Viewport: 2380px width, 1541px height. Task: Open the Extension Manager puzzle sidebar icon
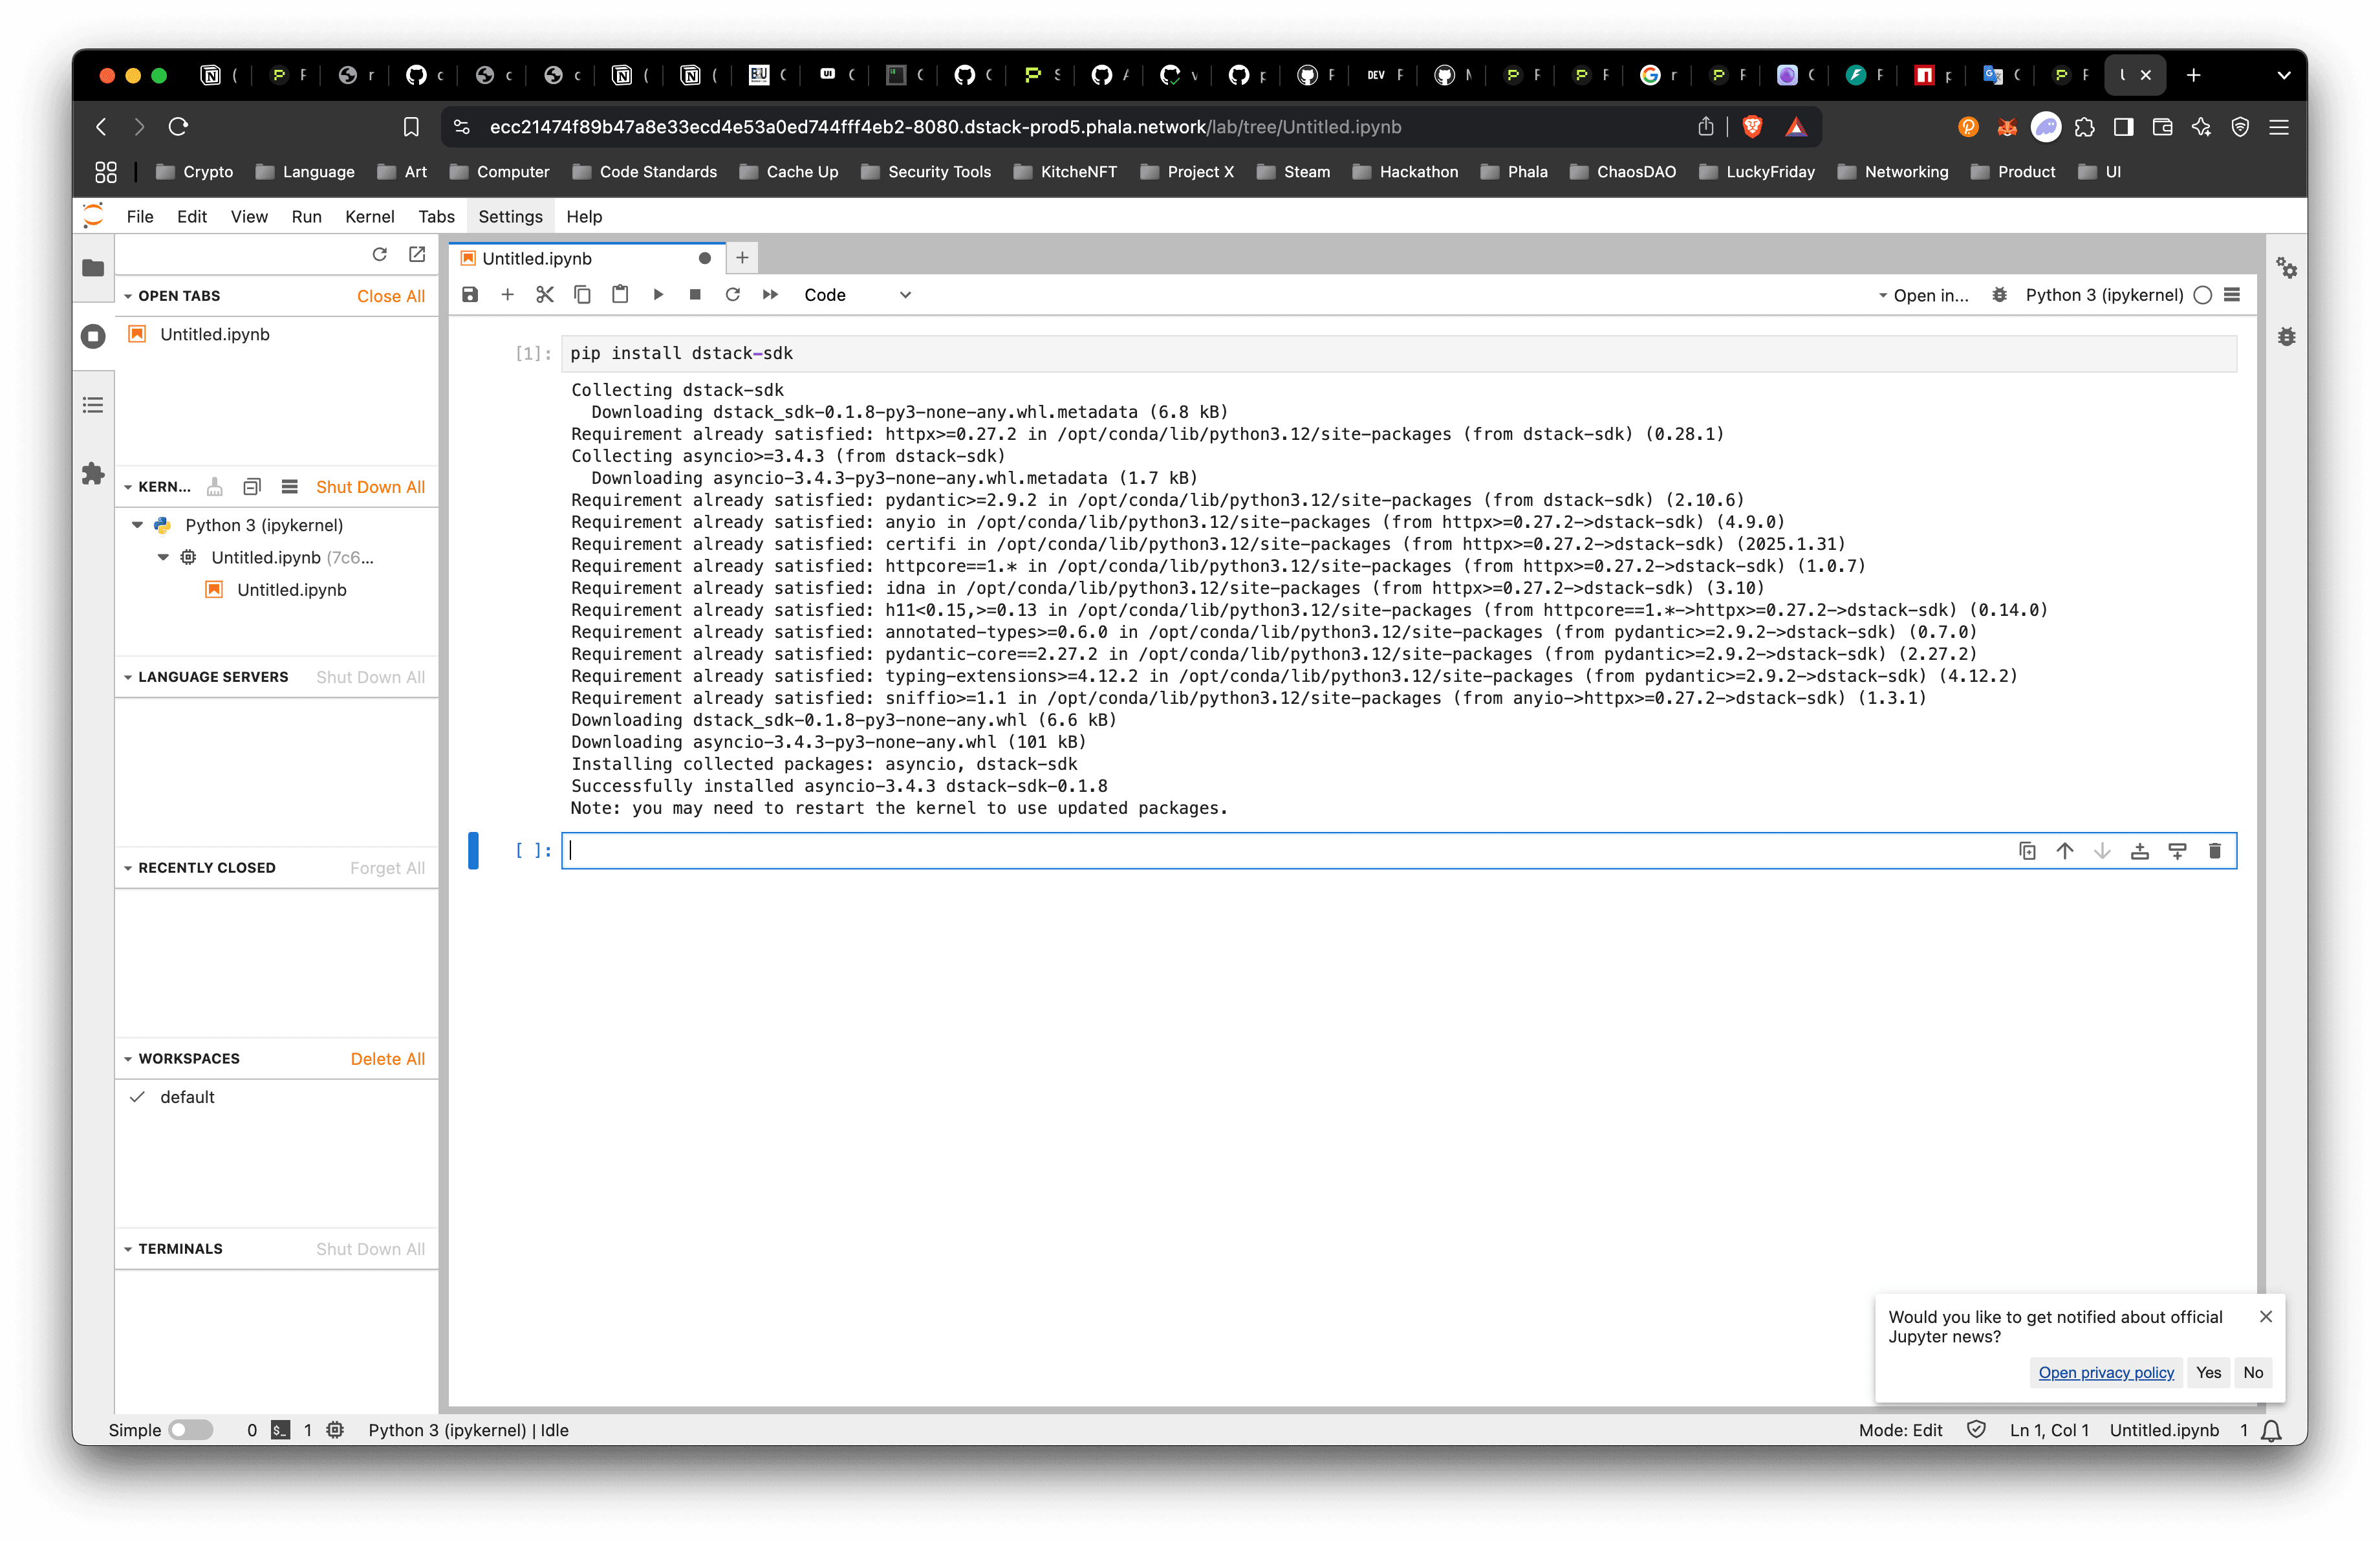(x=93, y=474)
